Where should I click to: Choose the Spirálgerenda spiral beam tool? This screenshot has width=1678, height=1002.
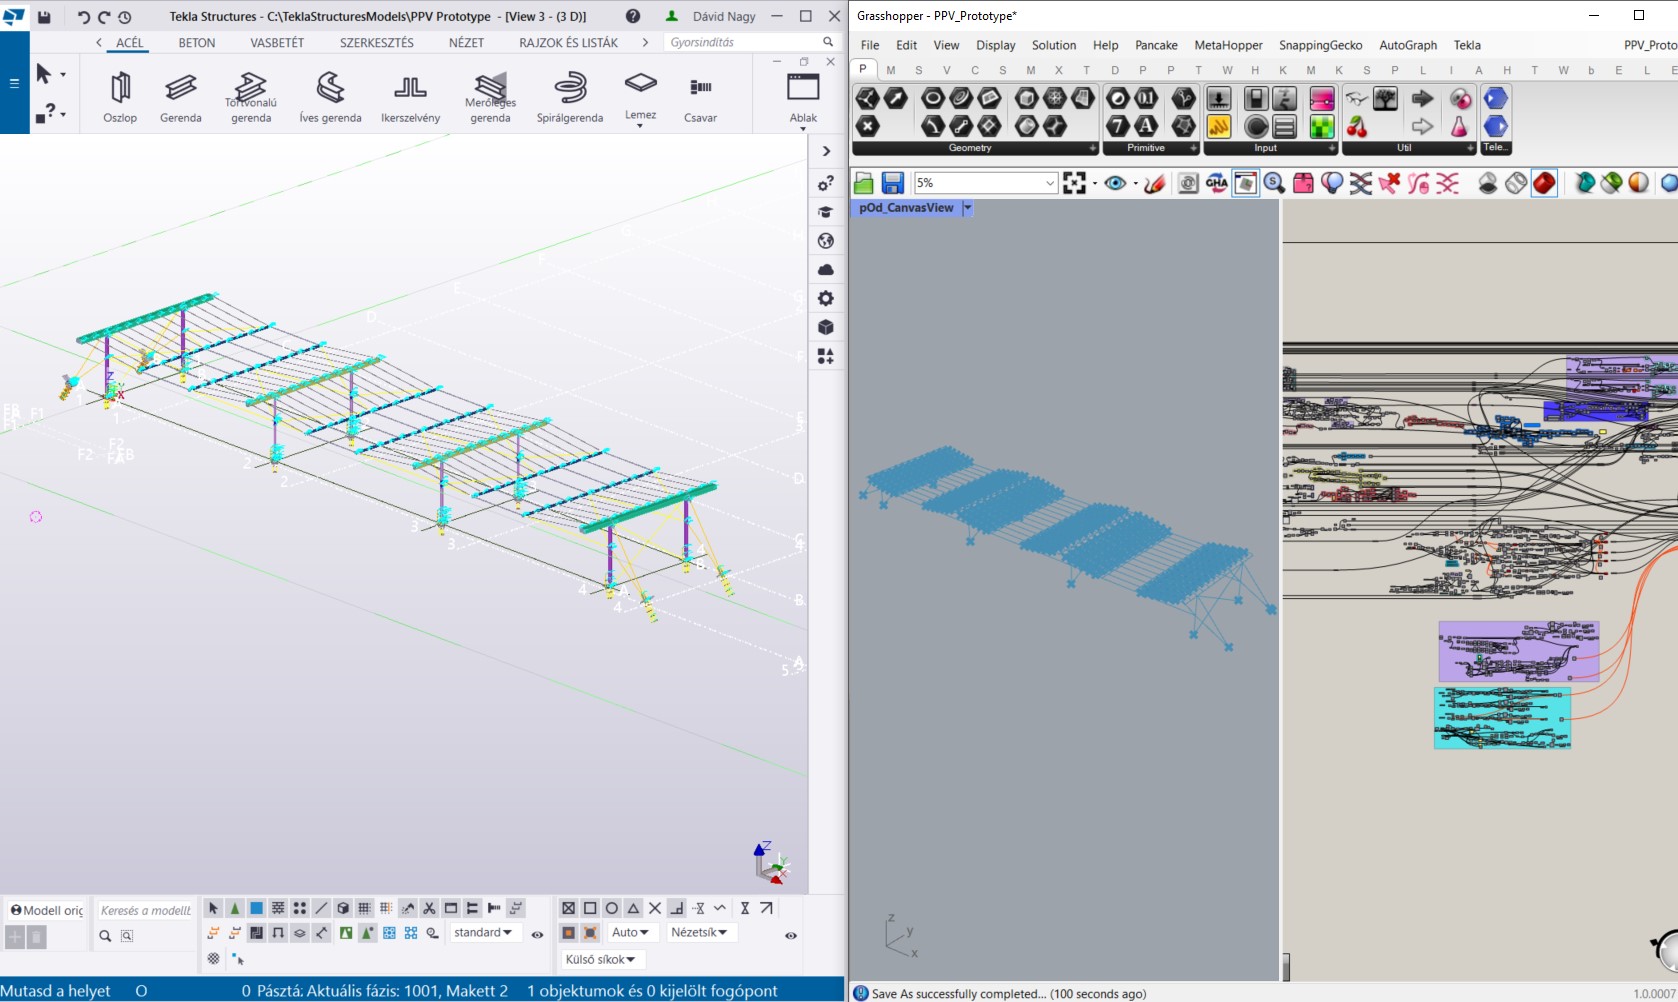point(570,97)
